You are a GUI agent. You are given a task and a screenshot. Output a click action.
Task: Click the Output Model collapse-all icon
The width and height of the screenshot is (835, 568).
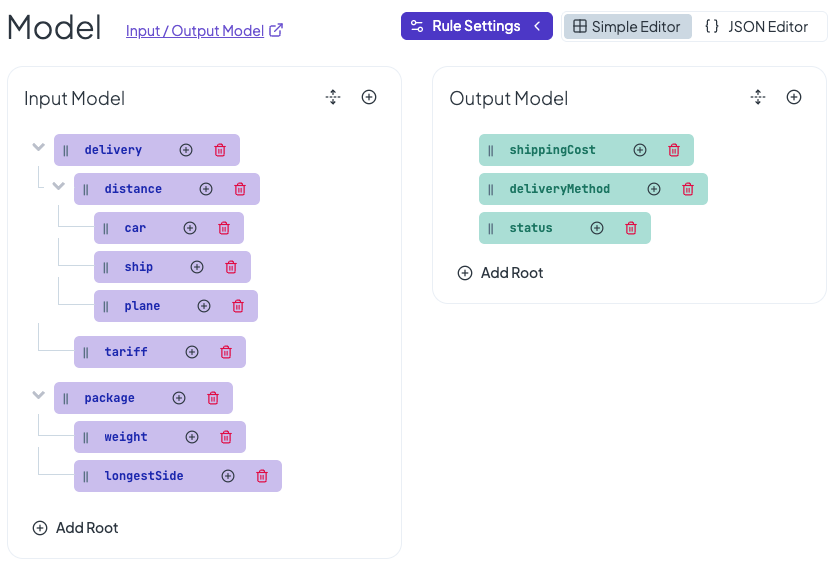coord(758,97)
